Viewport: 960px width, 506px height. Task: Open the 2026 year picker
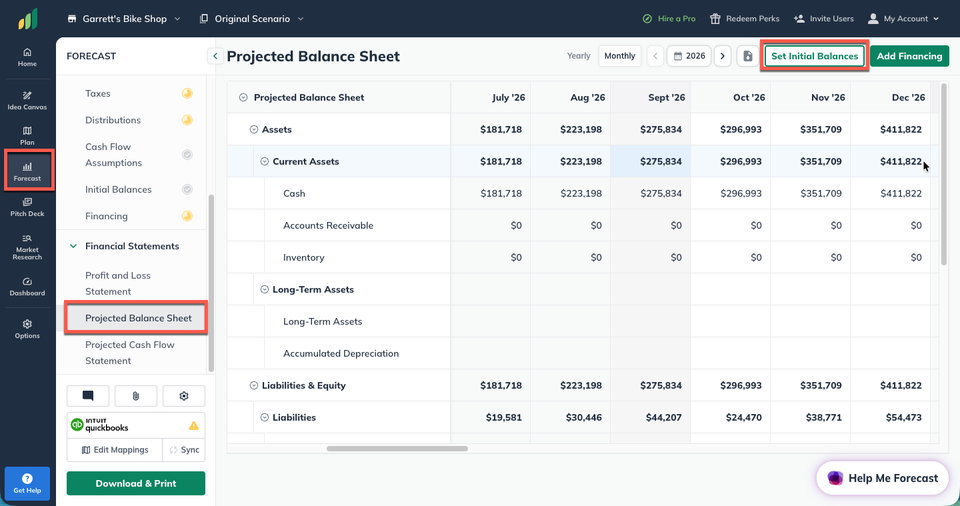pos(689,56)
